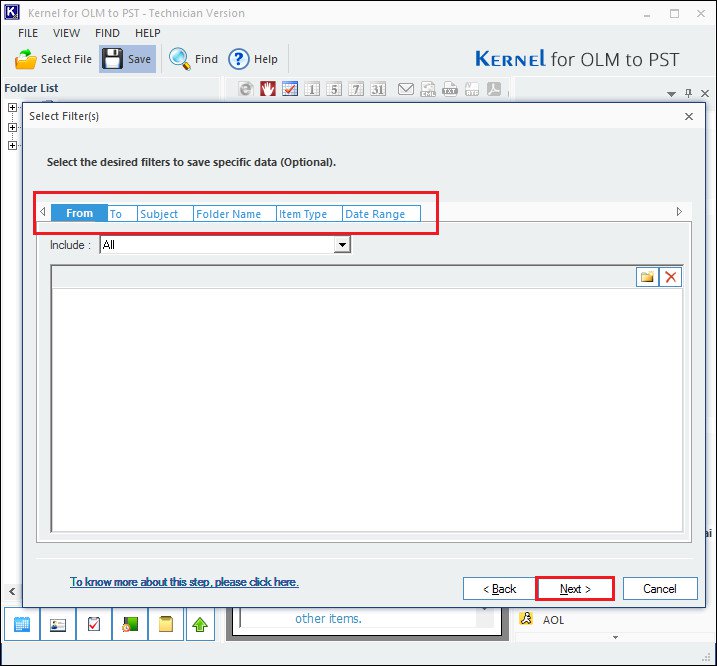The height and width of the screenshot is (666, 717).
Task: Expand the second Folder List tree node
Action: [12, 127]
